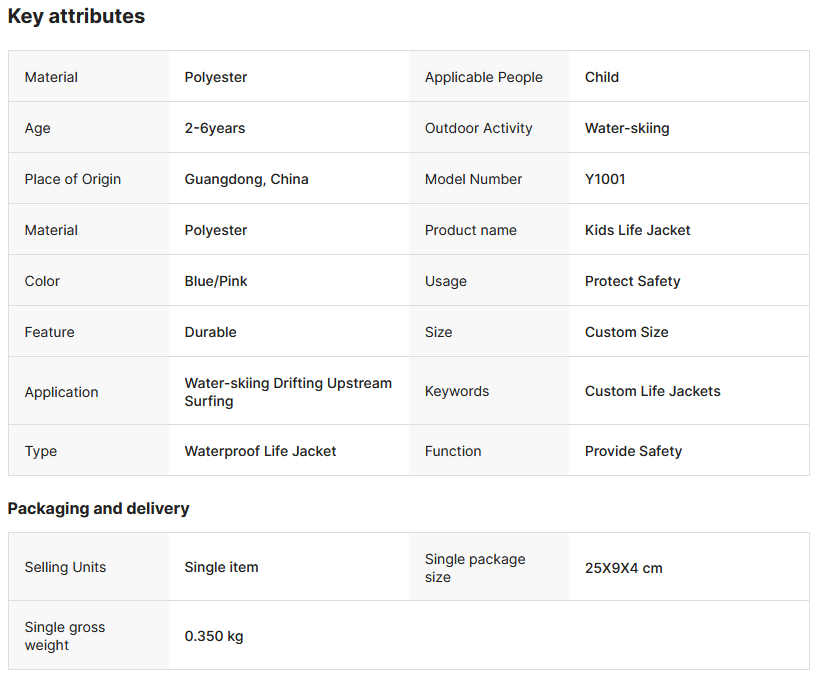Select the Blue/Pink color value
The height and width of the screenshot is (682, 817).
click(216, 281)
